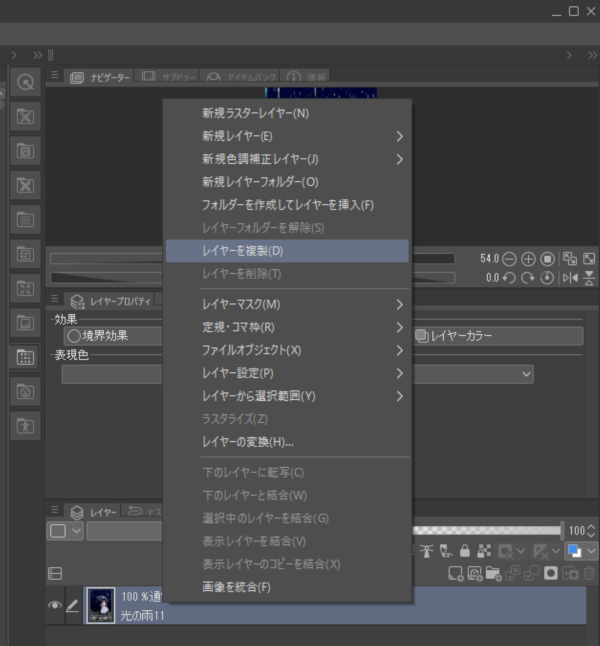Choose 新規ラスターレイヤー(N) menu item

pos(286,113)
